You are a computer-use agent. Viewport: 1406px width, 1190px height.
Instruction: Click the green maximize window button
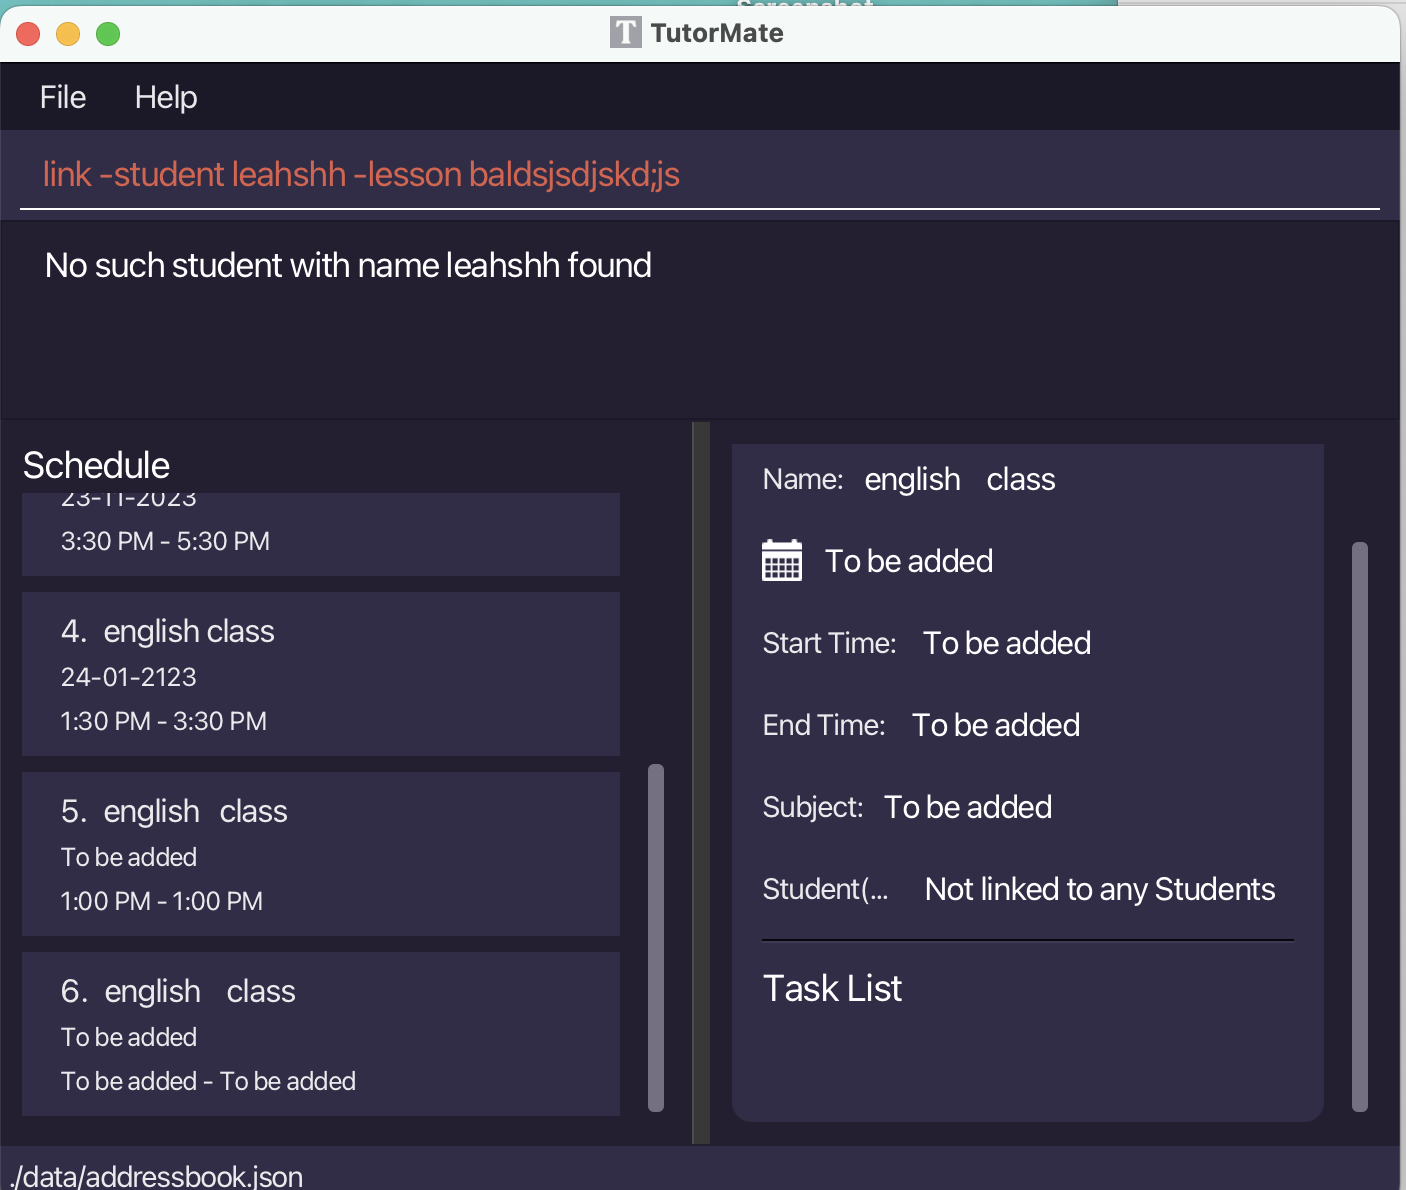108,34
